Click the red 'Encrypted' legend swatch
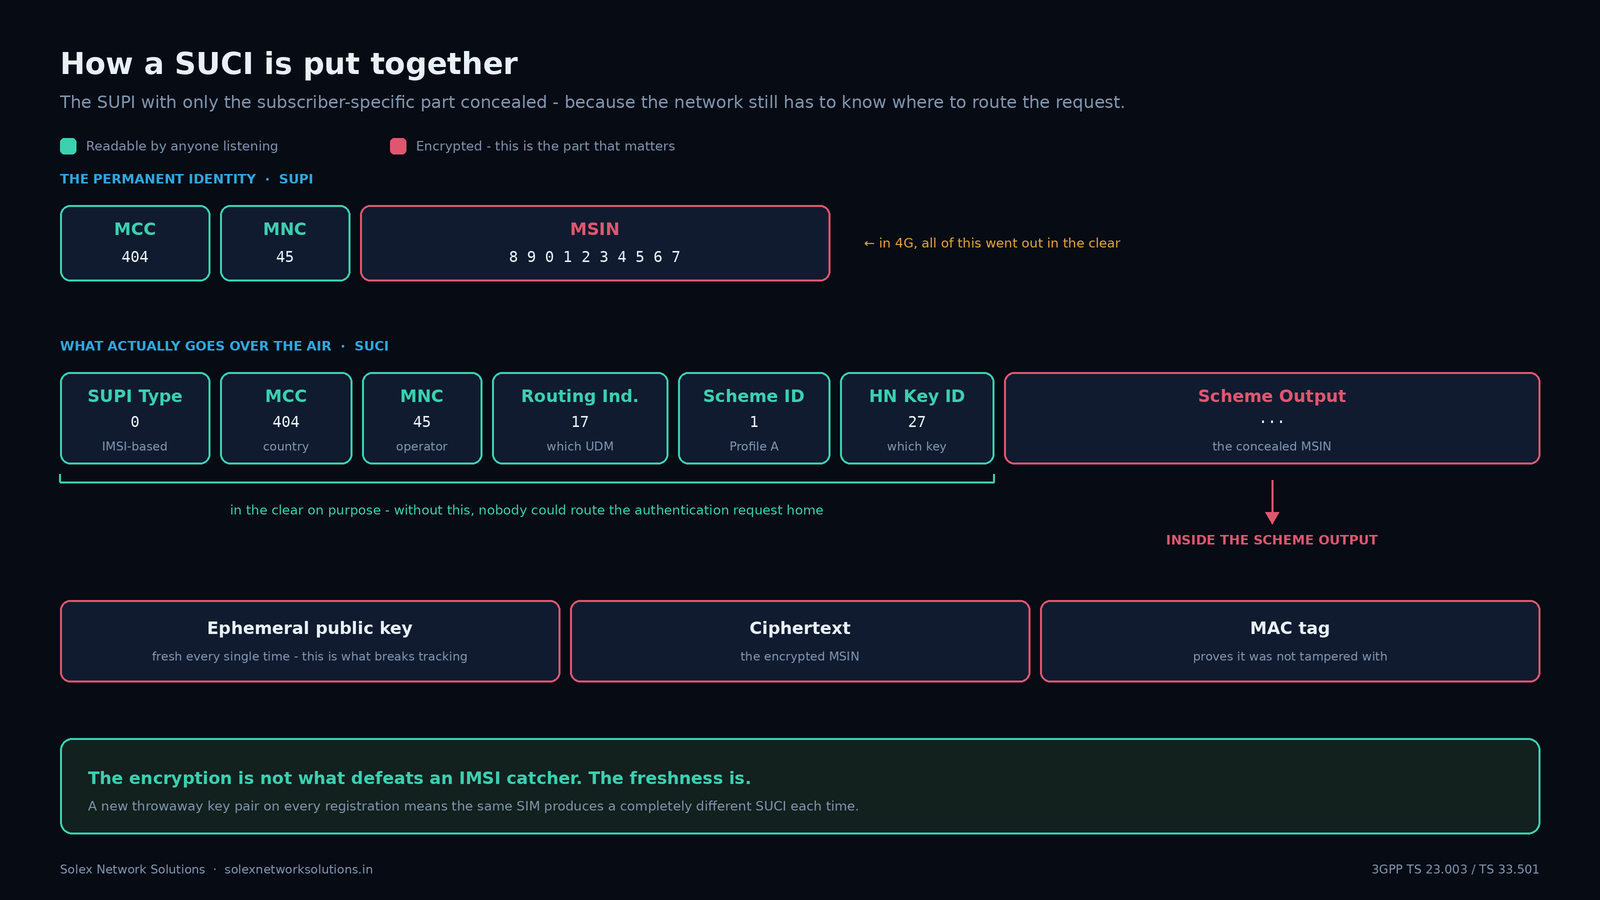The height and width of the screenshot is (900, 1600). click(x=398, y=146)
